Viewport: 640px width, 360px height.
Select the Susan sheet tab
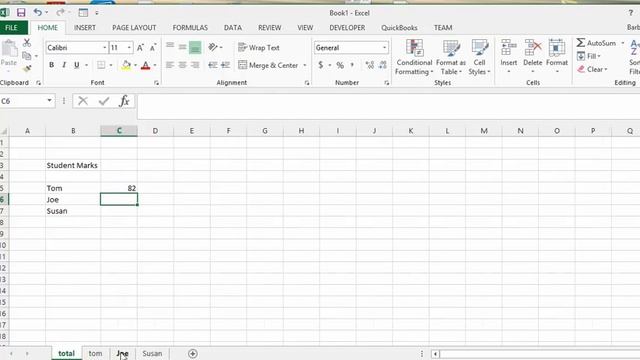[x=152, y=353]
